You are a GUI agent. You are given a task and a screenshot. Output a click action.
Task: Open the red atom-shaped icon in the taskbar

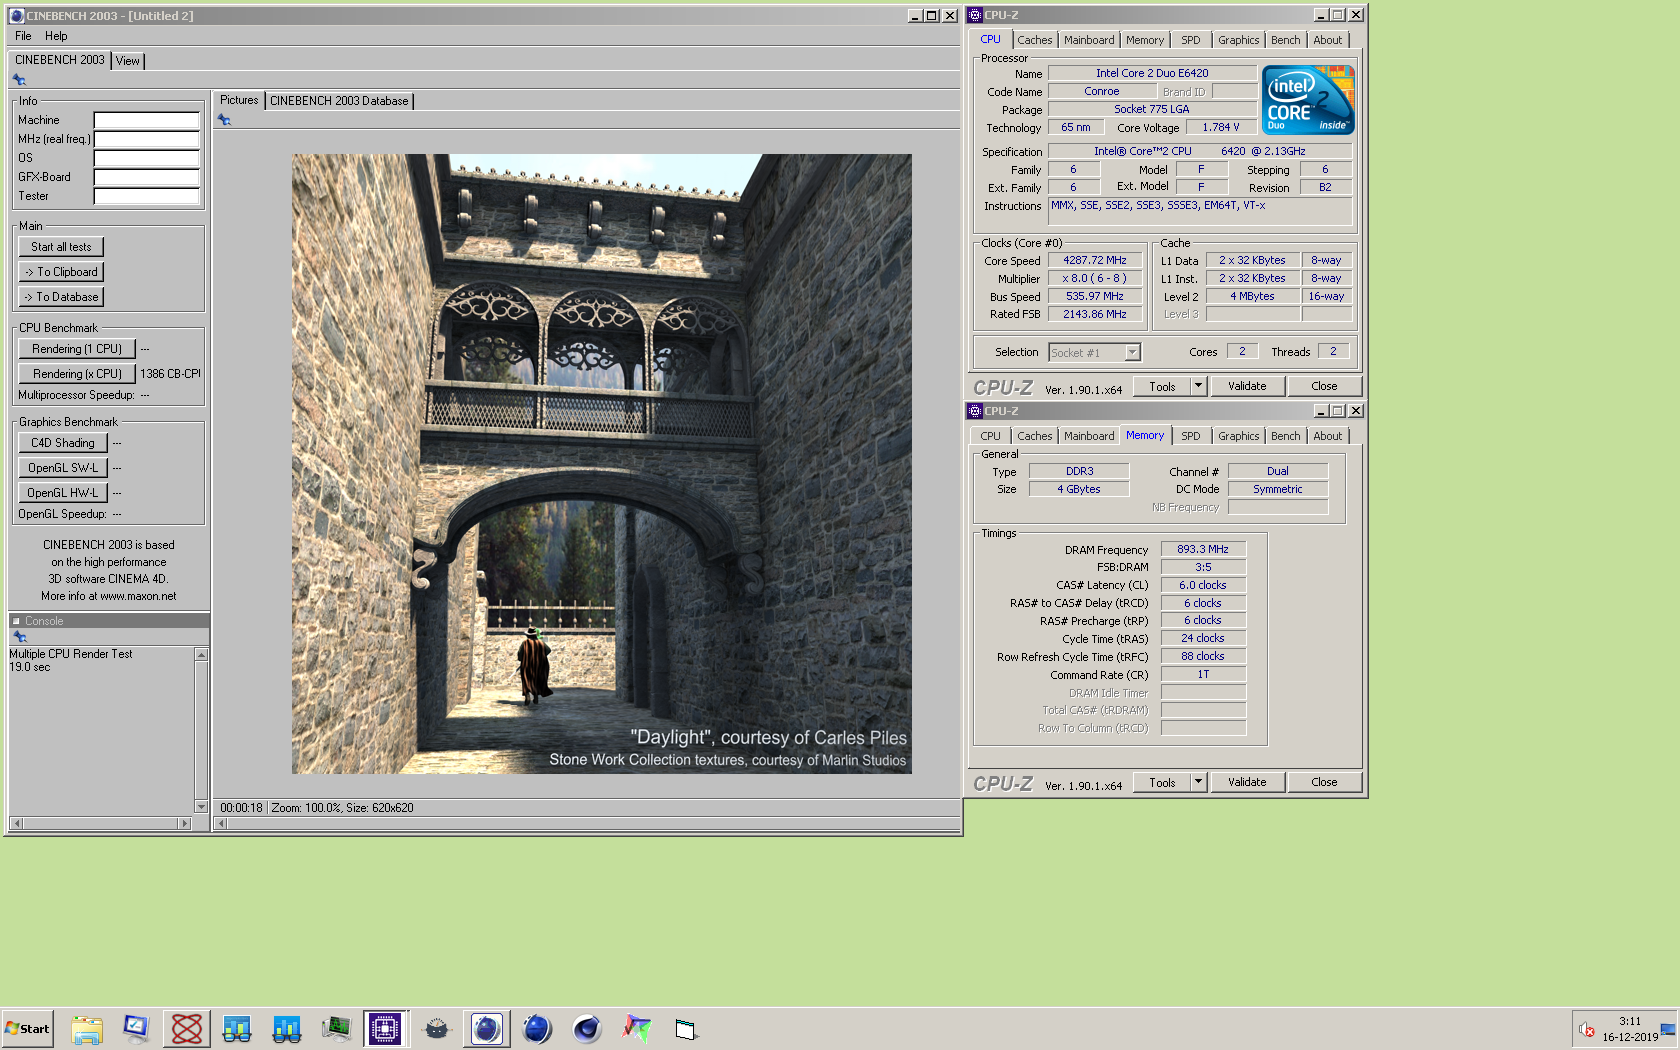click(187, 1028)
